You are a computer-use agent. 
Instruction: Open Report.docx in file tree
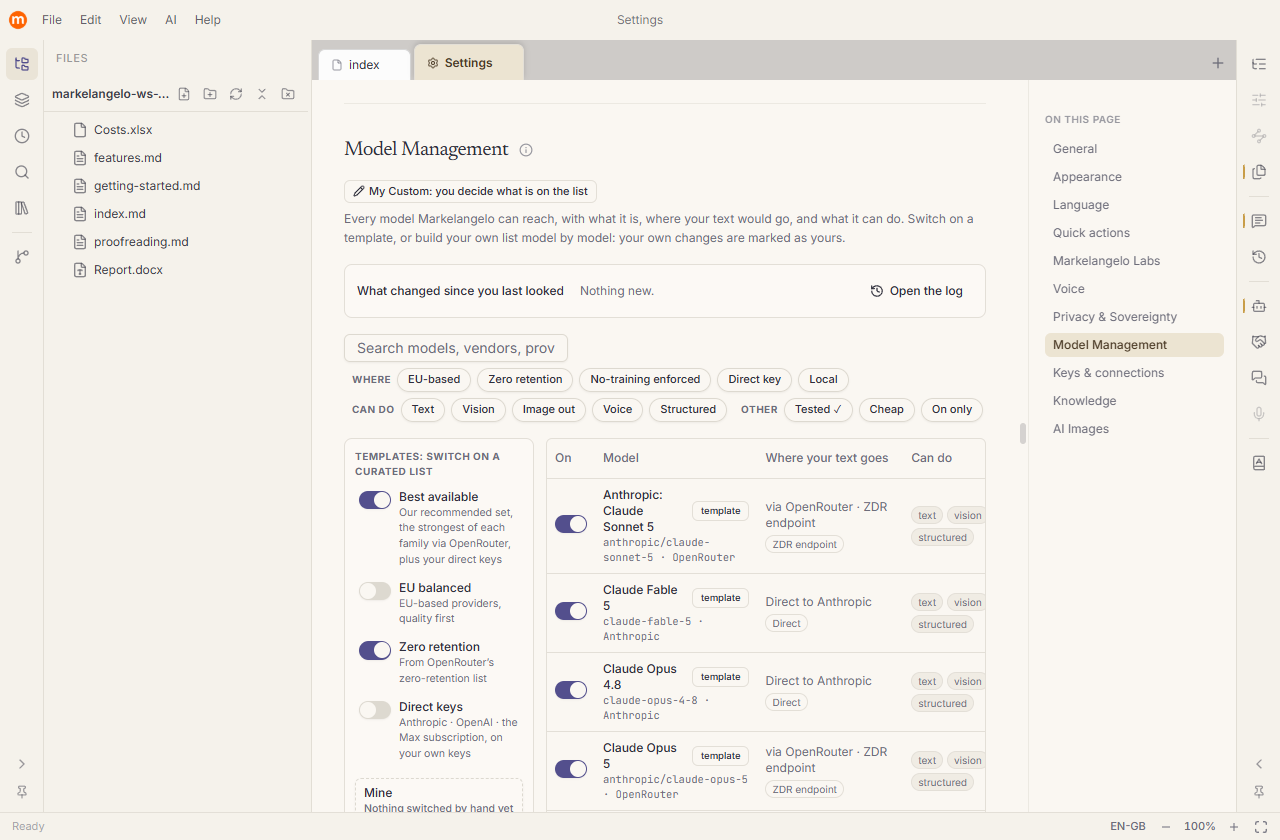(128, 270)
